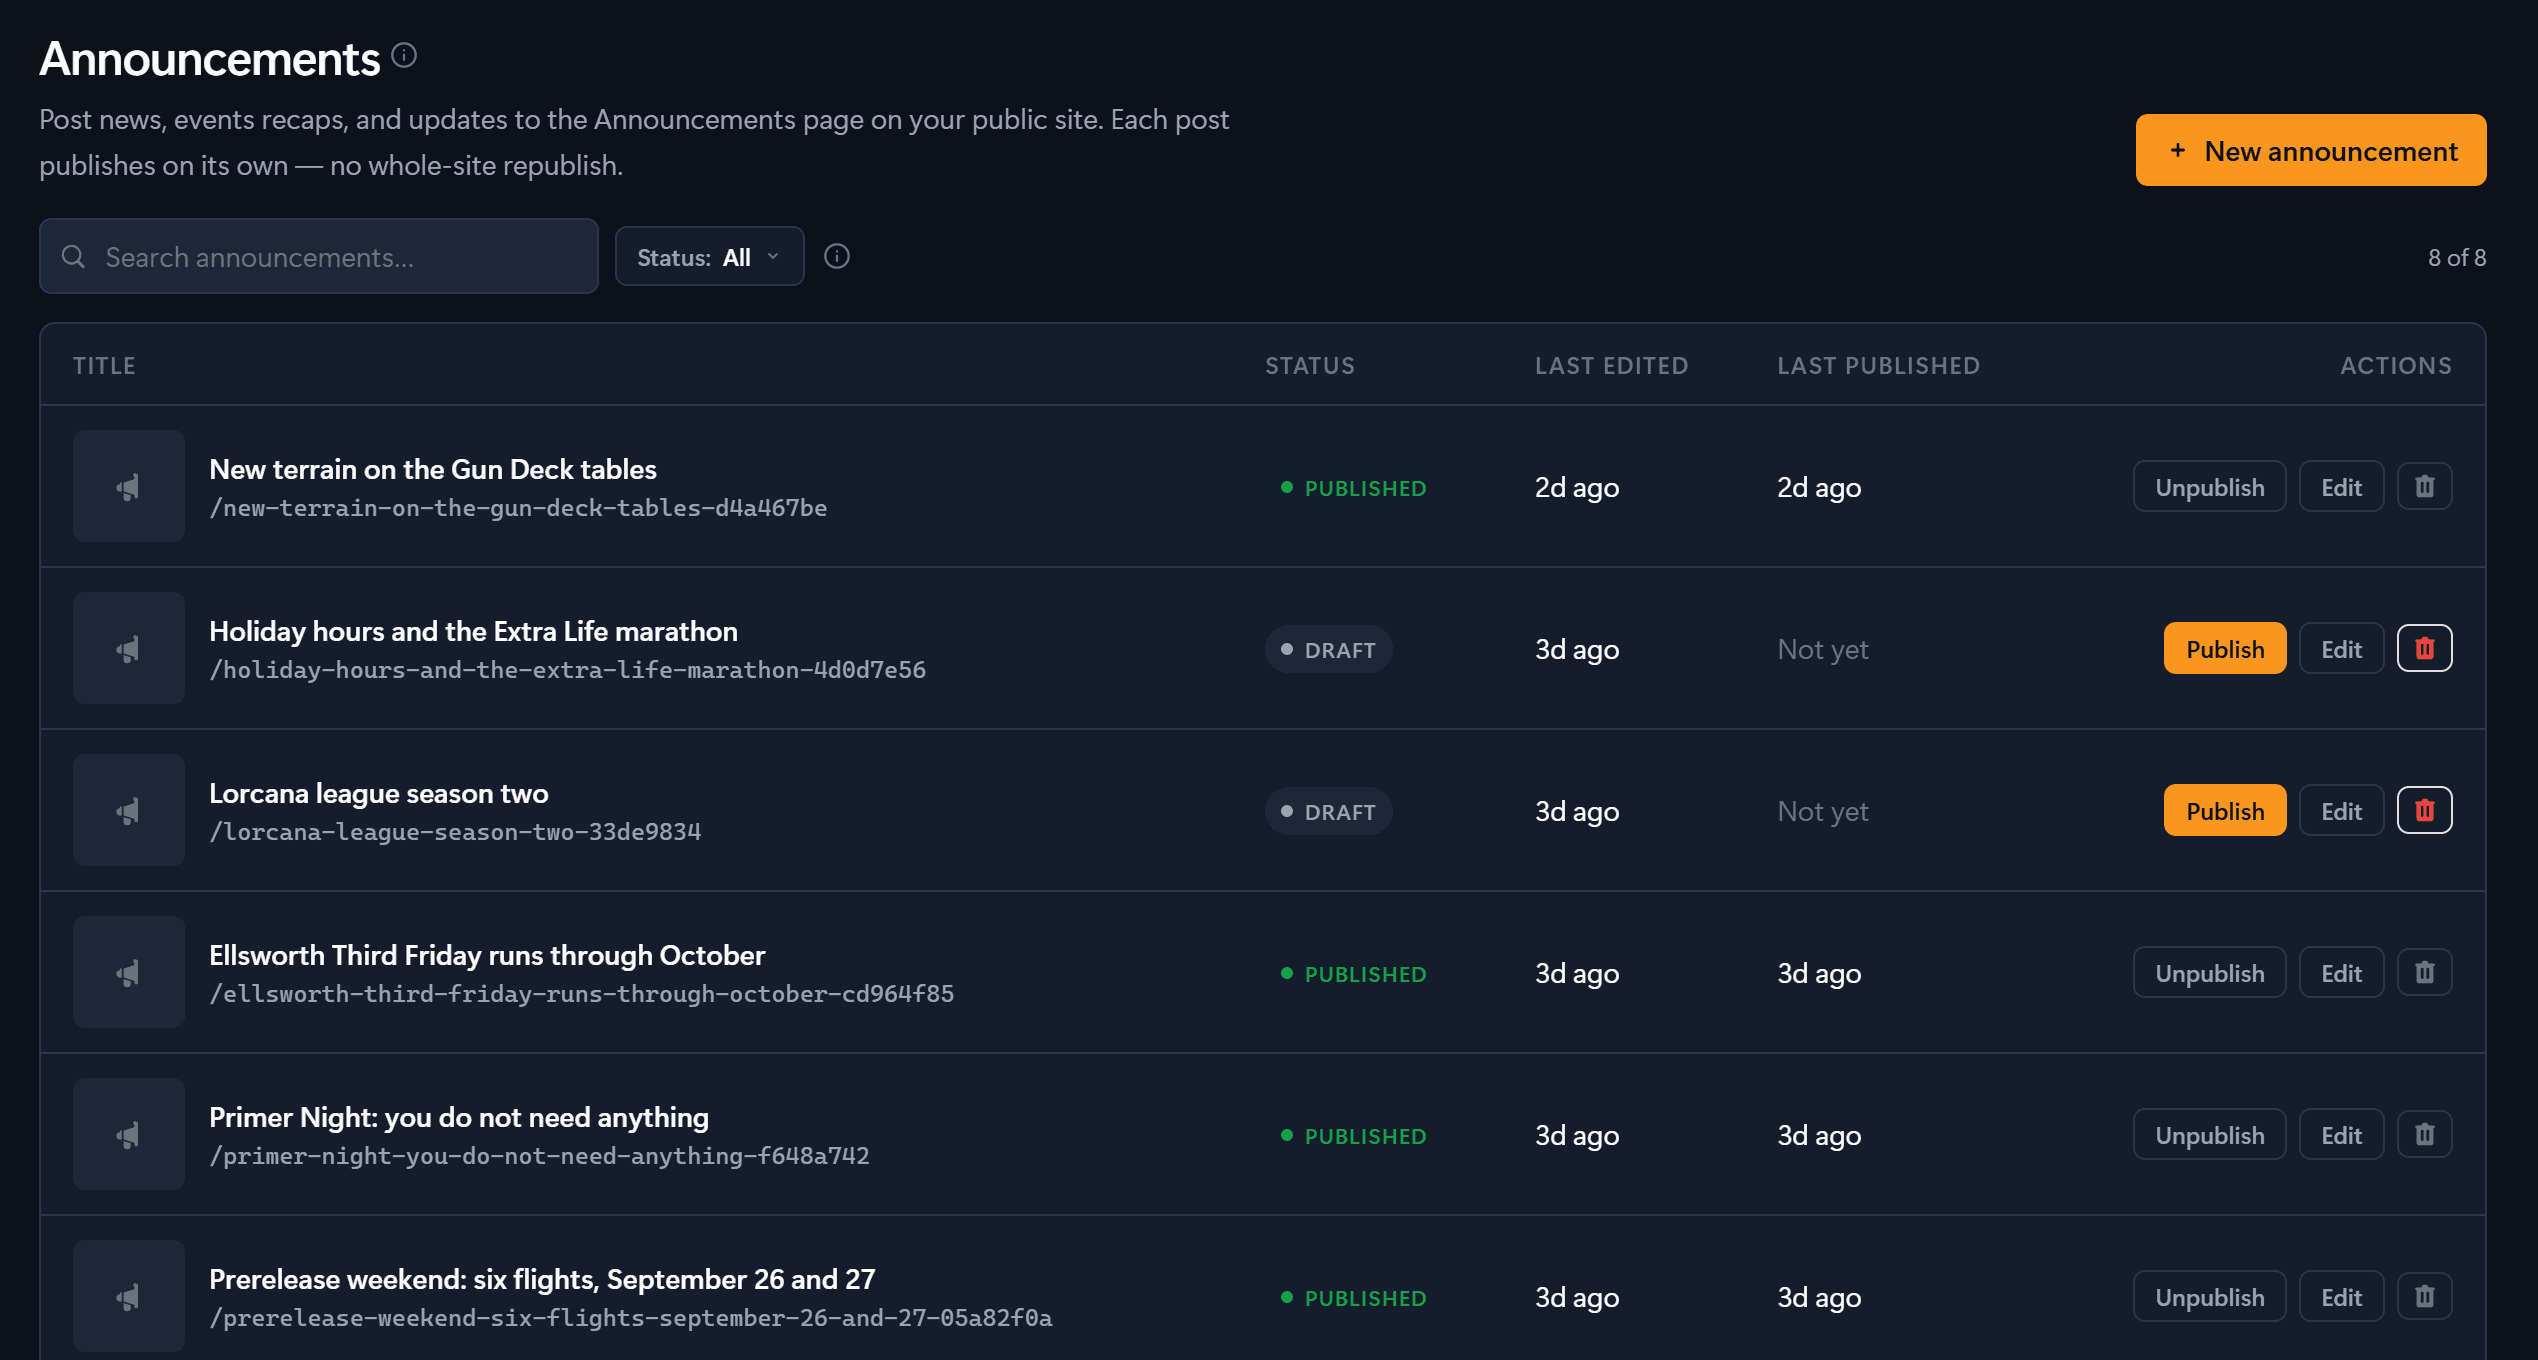
Task: Click trash icon for Lorcana league season two
Action: coord(2425,811)
